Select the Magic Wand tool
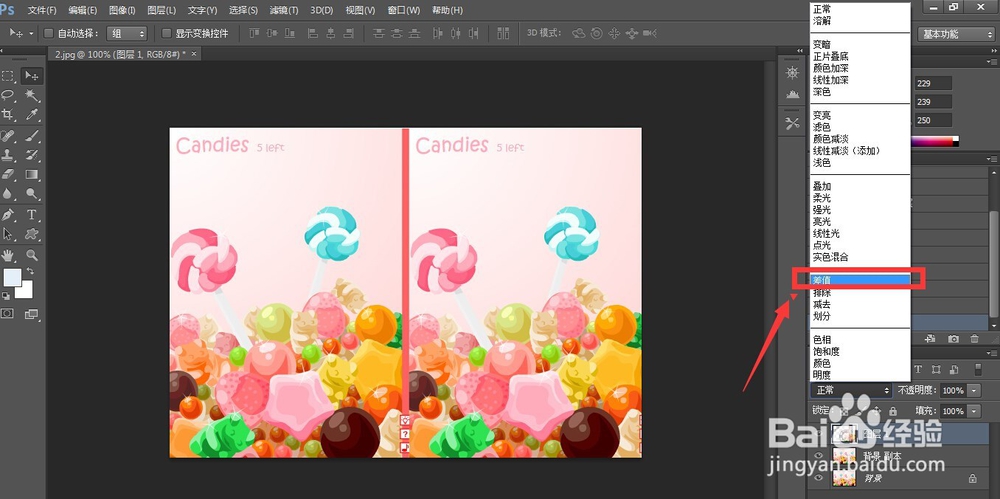The height and width of the screenshot is (499, 1000). (31, 96)
